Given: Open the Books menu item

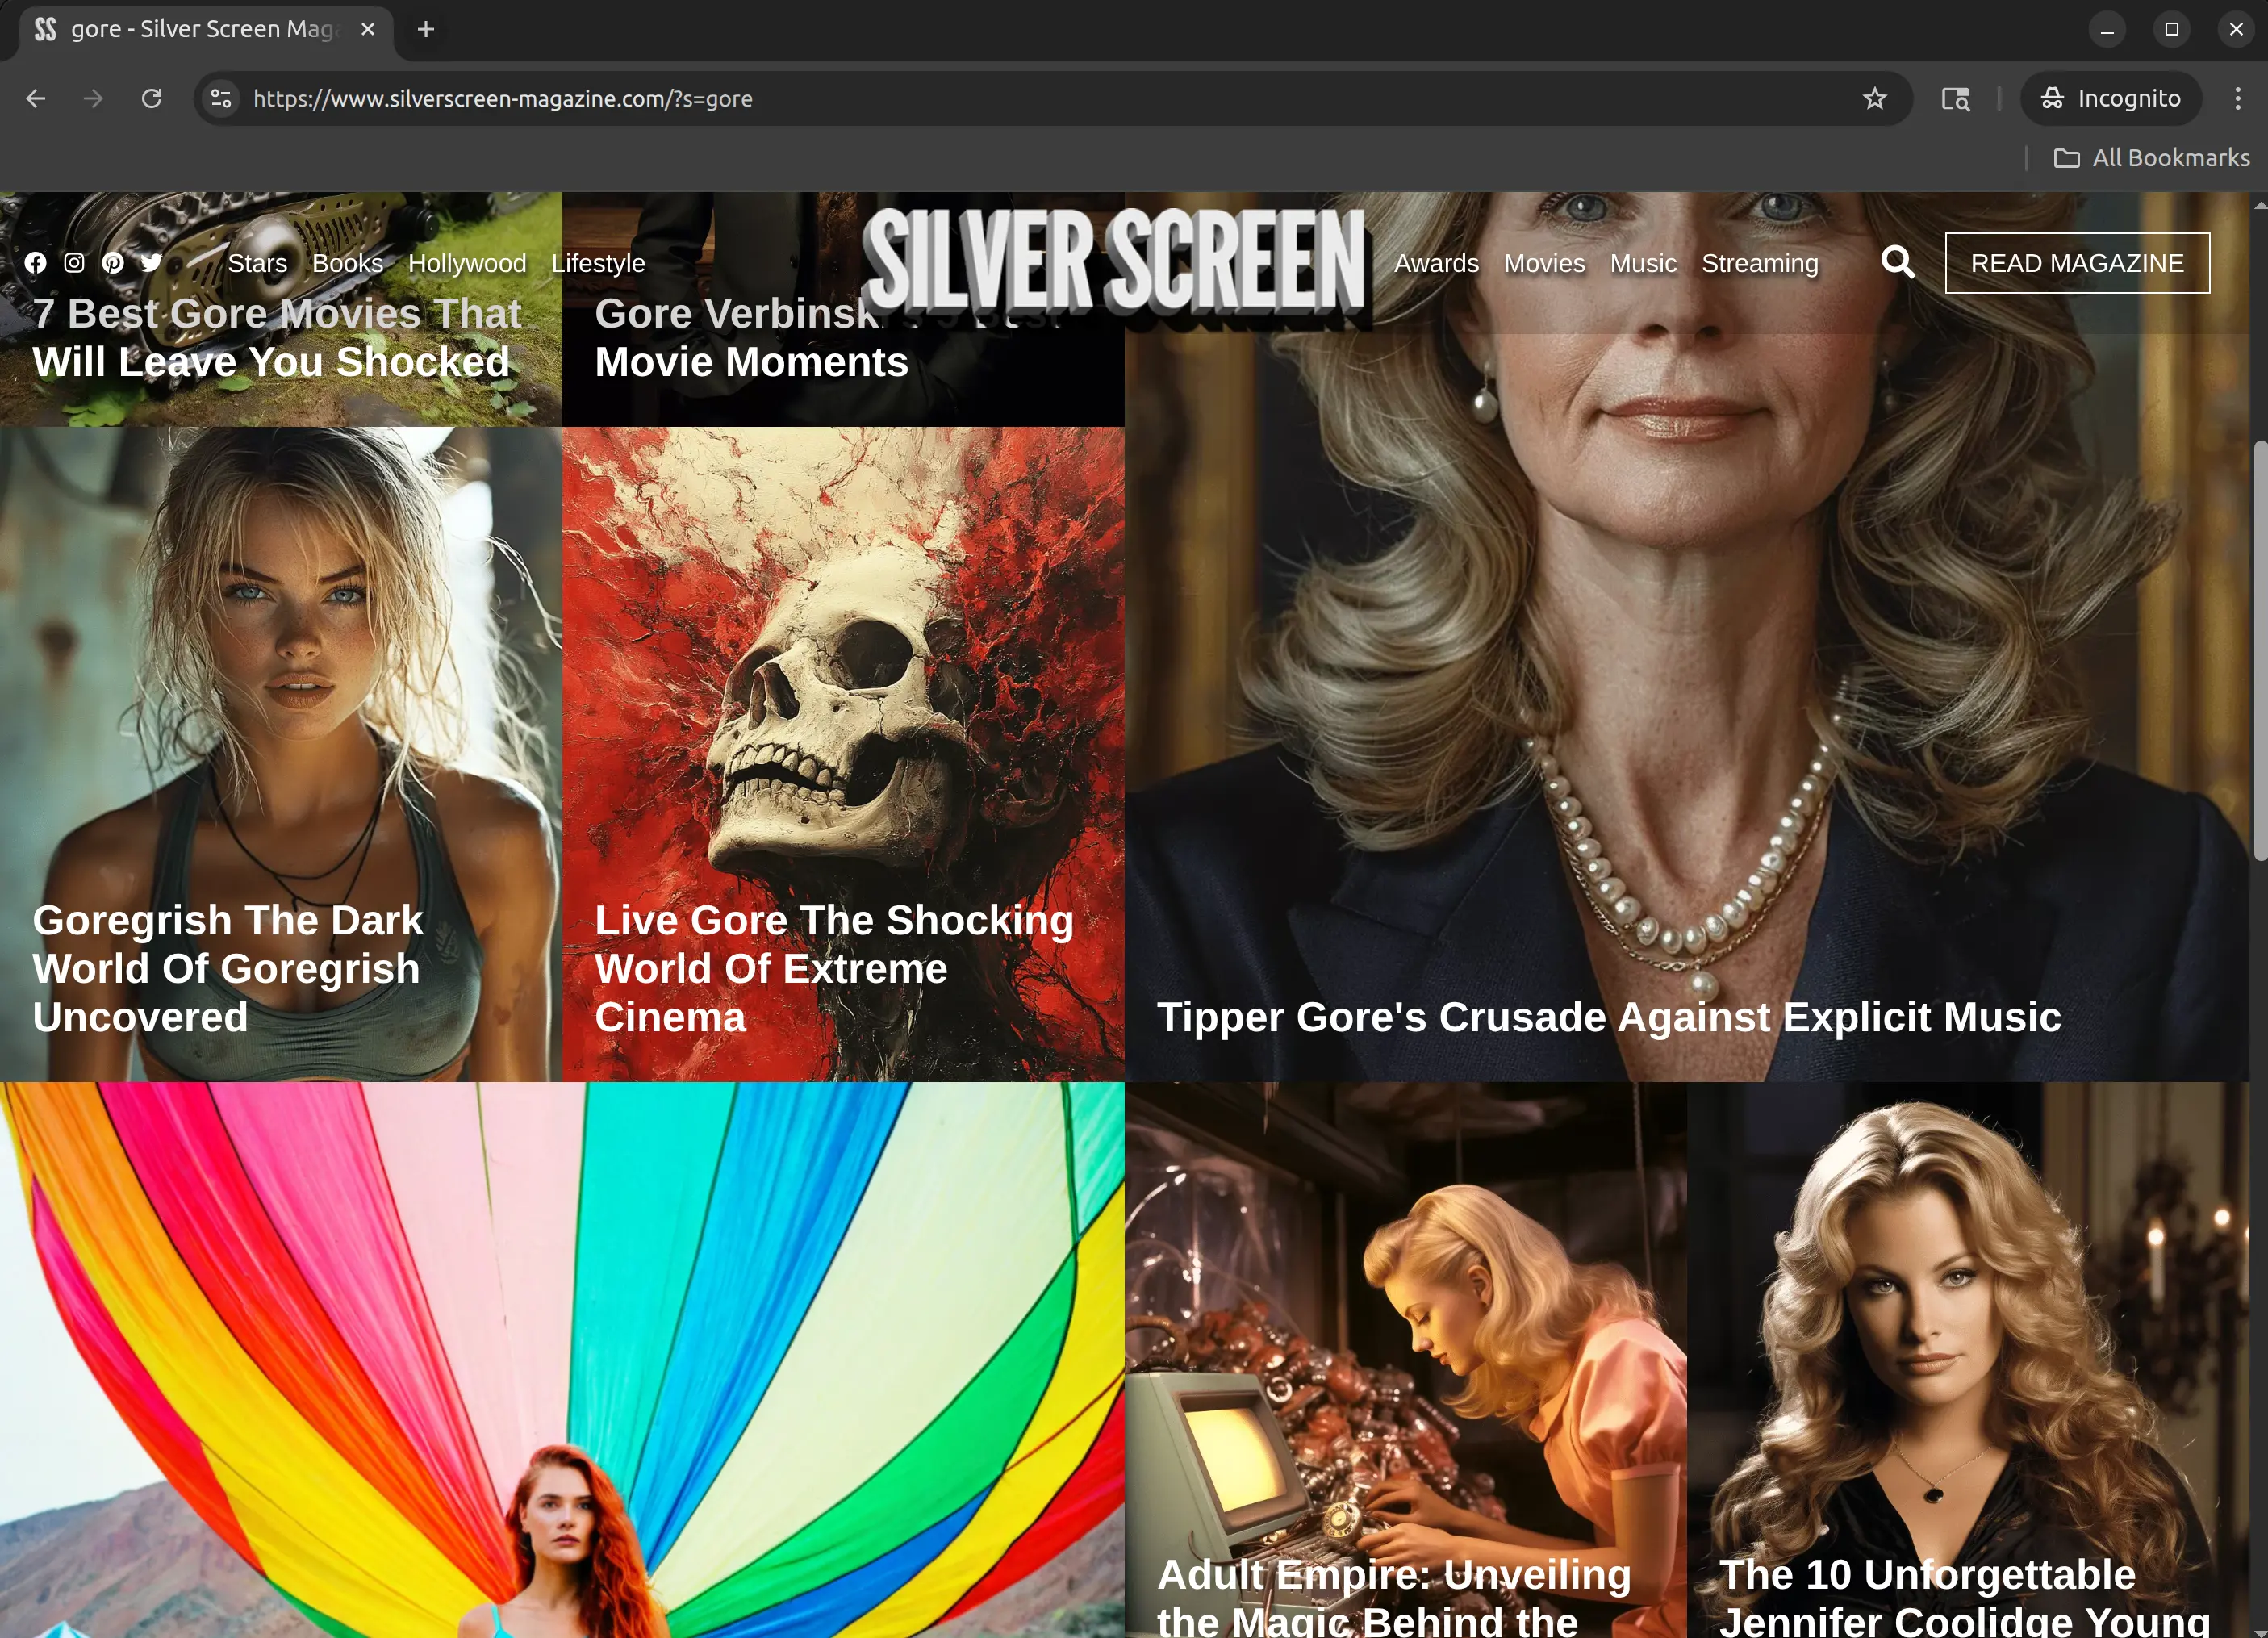Looking at the screenshot, I should point(347,263).
